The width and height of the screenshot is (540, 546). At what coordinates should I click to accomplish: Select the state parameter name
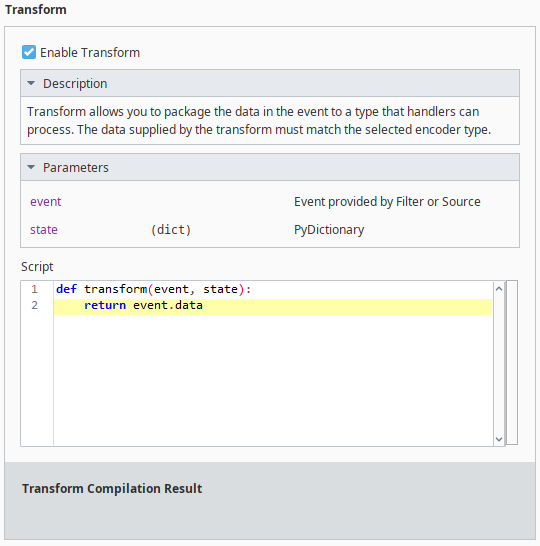pos(44,230)
